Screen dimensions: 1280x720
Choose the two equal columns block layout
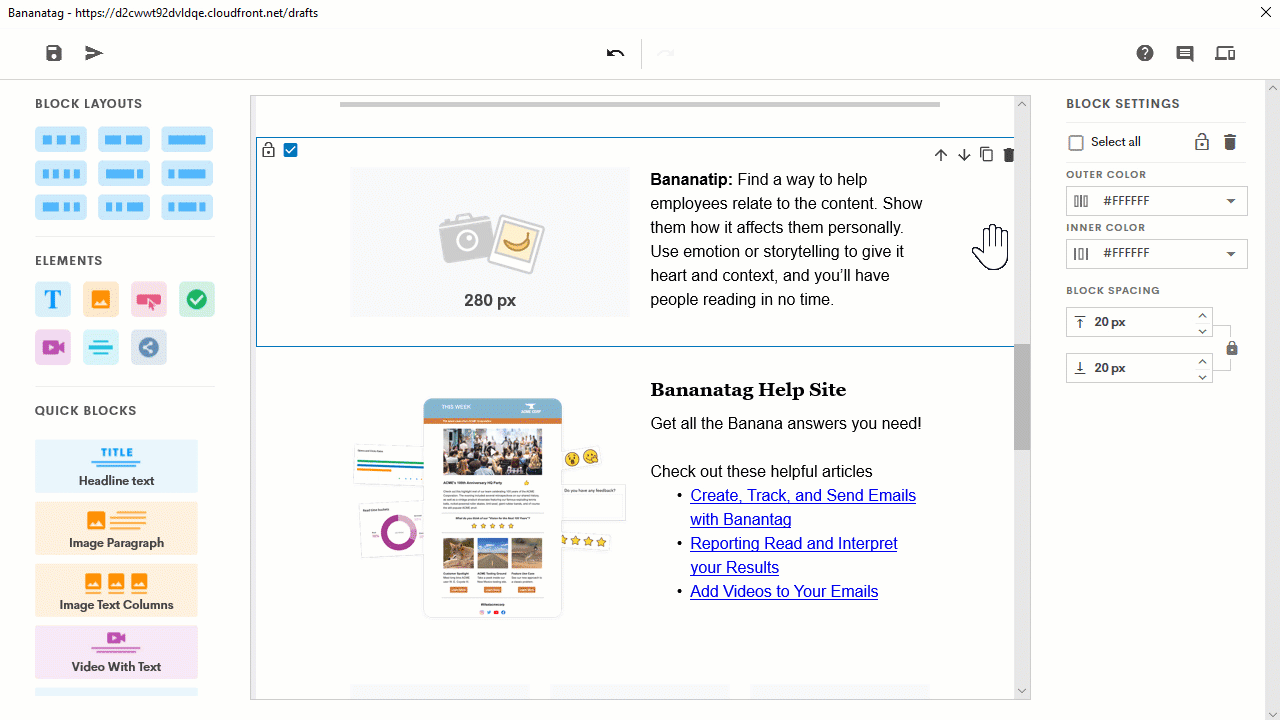coord(124,139)
